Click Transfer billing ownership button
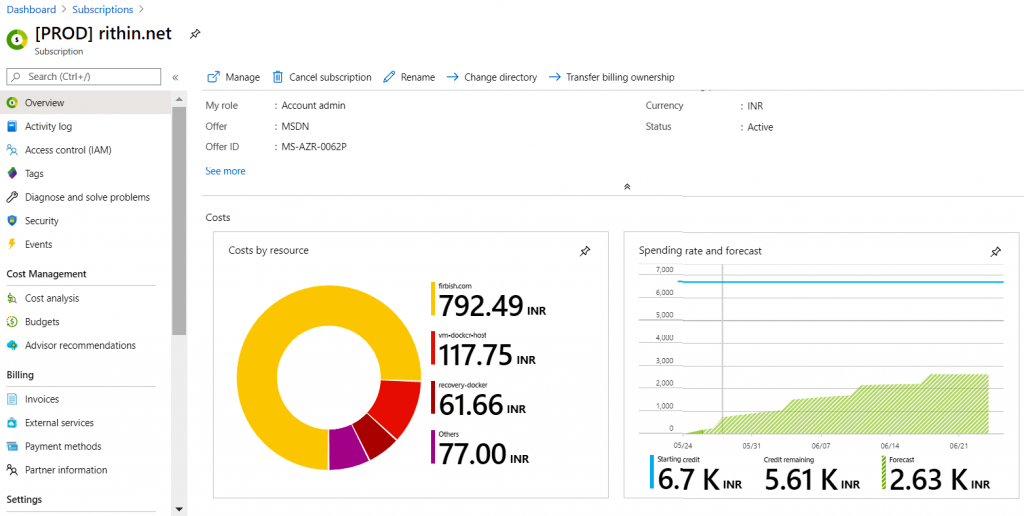Screen dimensions: 1024x516 coord(619,77)
